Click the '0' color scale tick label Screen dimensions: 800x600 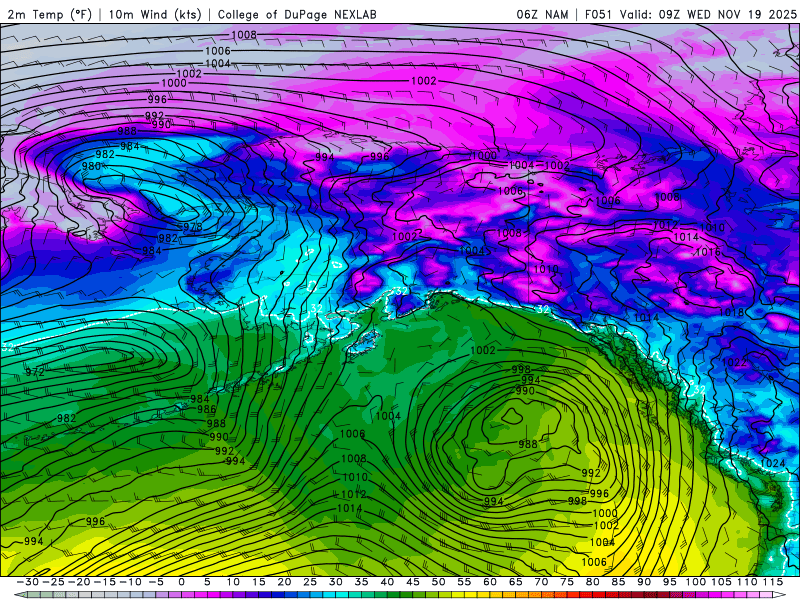pyautogui.click(x=182, y=582)
